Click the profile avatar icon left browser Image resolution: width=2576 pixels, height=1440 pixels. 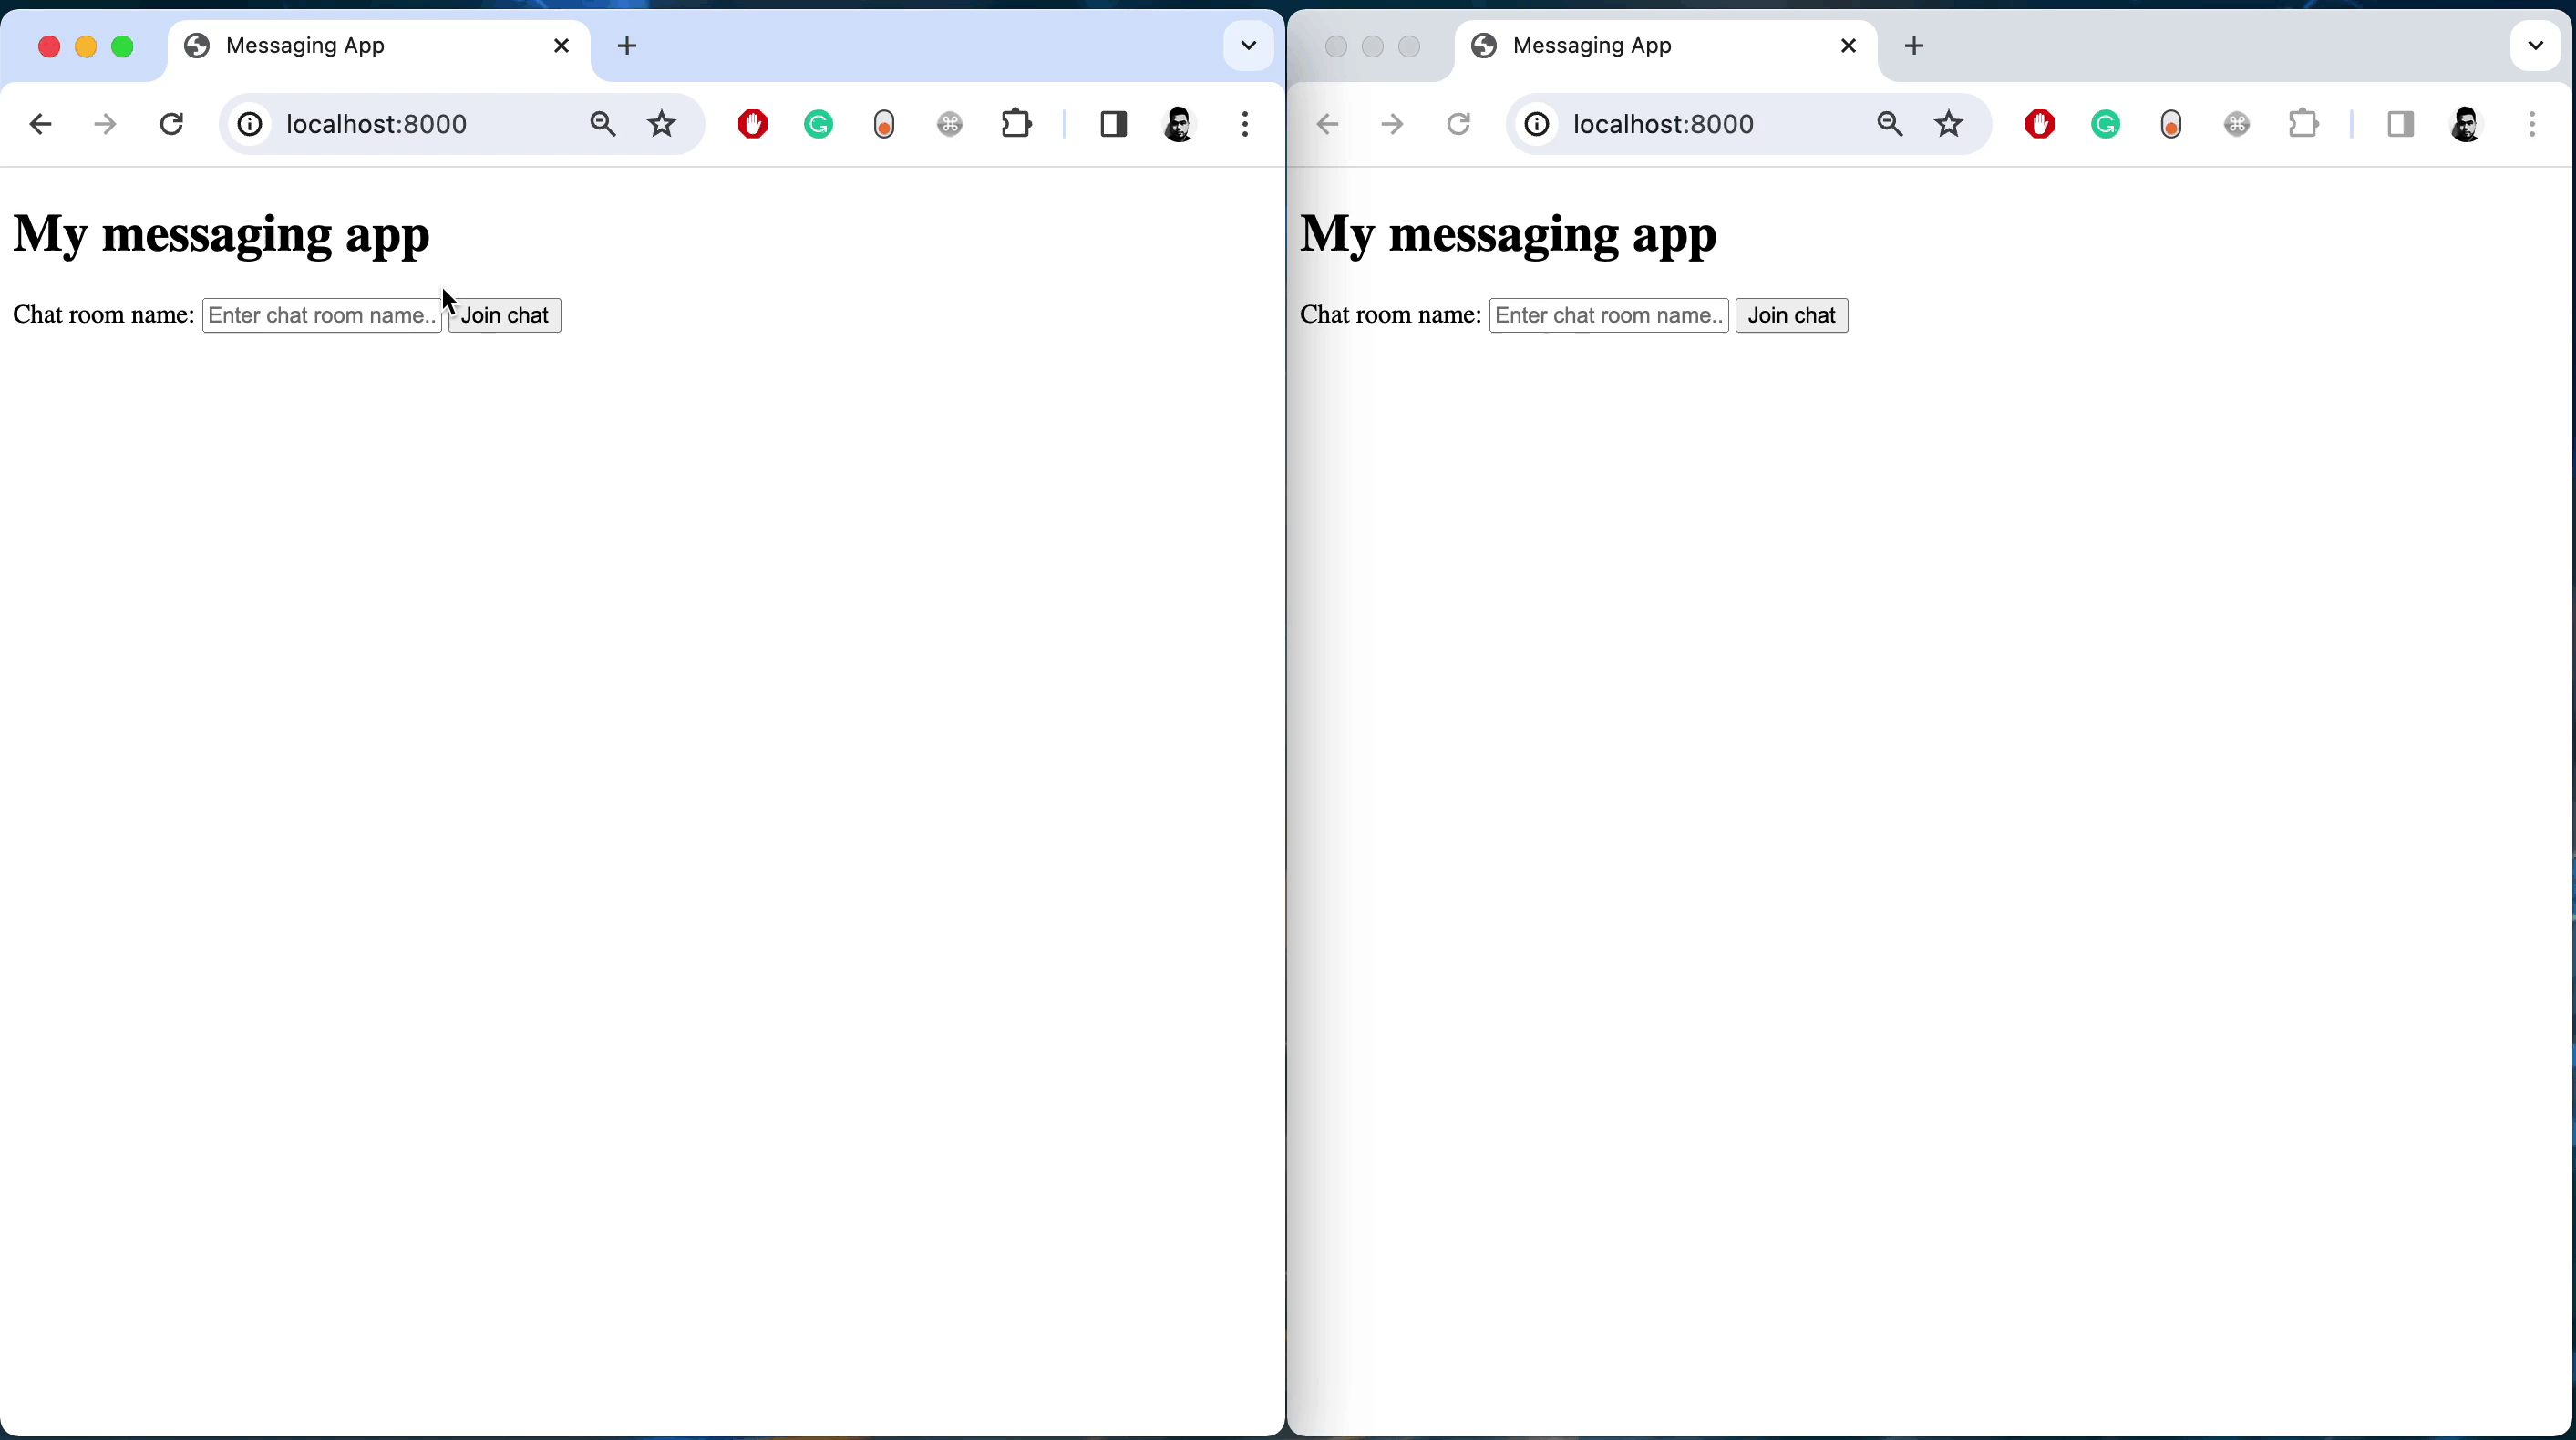(1179, 122)
